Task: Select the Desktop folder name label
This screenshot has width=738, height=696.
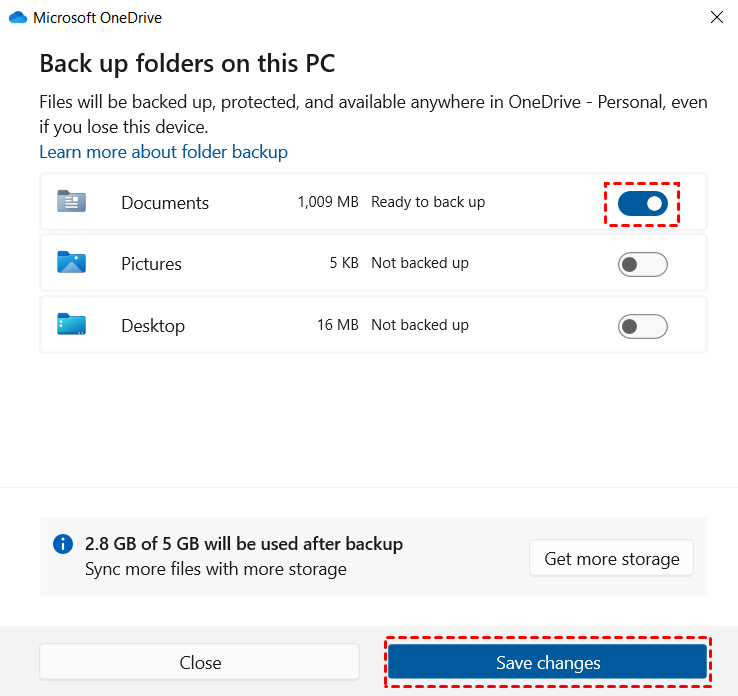Action: point(153,326)
